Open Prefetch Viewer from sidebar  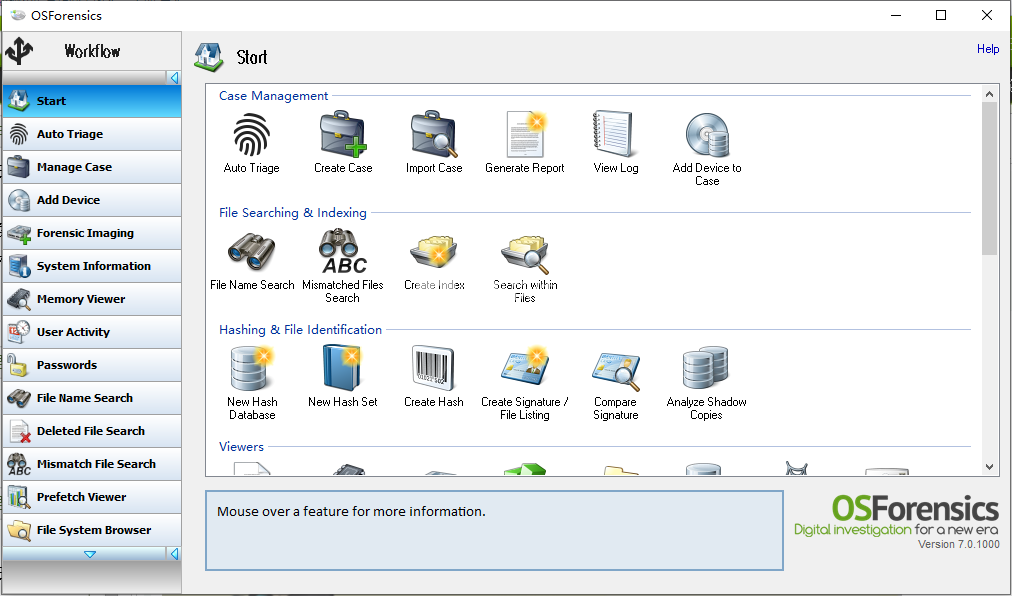tap(92, 496)
